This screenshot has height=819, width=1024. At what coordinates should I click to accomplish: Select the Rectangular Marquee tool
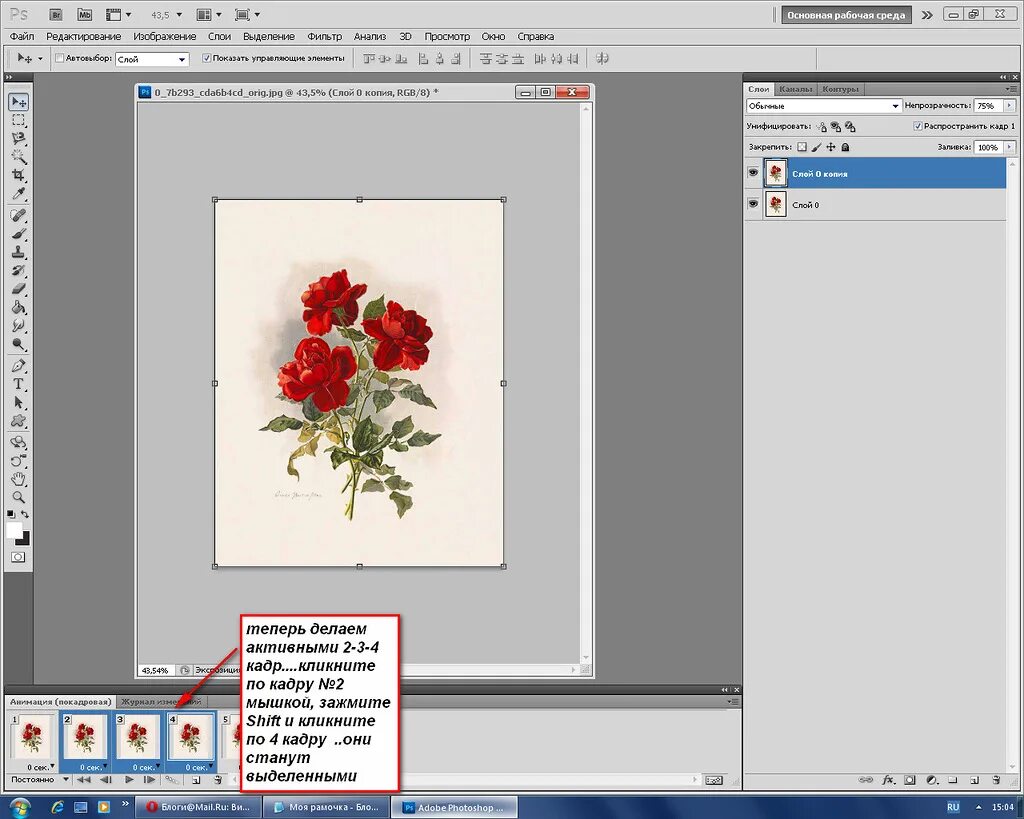click(18, 120)
